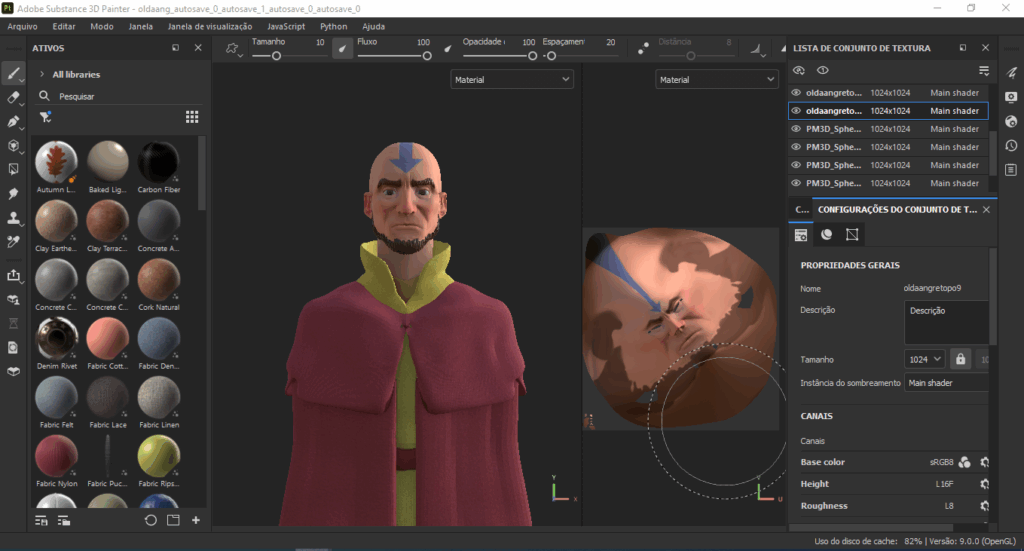Switch to Configurações do conjunto de textura tab

point(897,210)
